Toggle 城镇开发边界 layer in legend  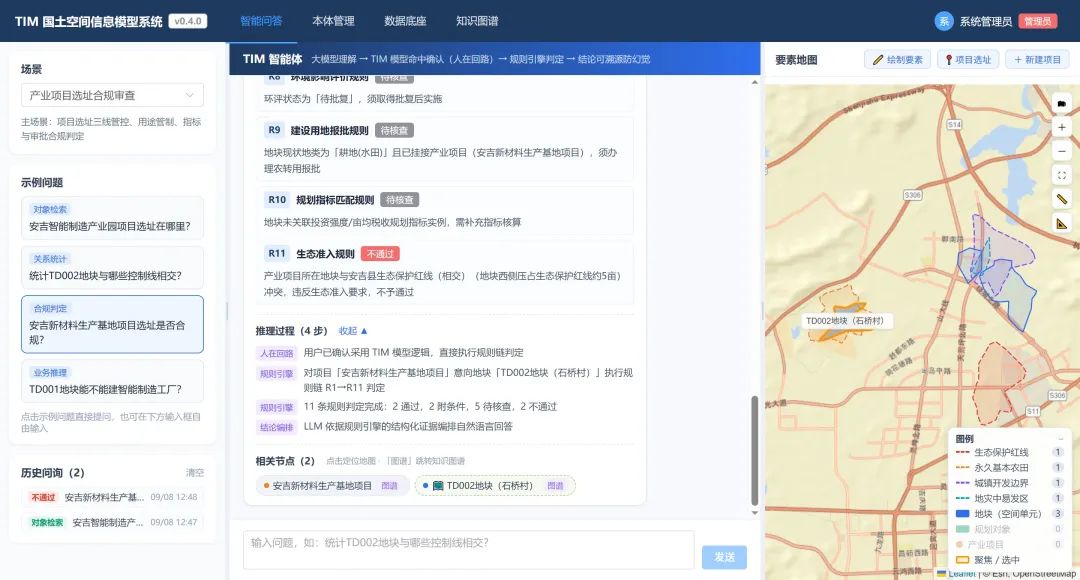point(1009,483)
